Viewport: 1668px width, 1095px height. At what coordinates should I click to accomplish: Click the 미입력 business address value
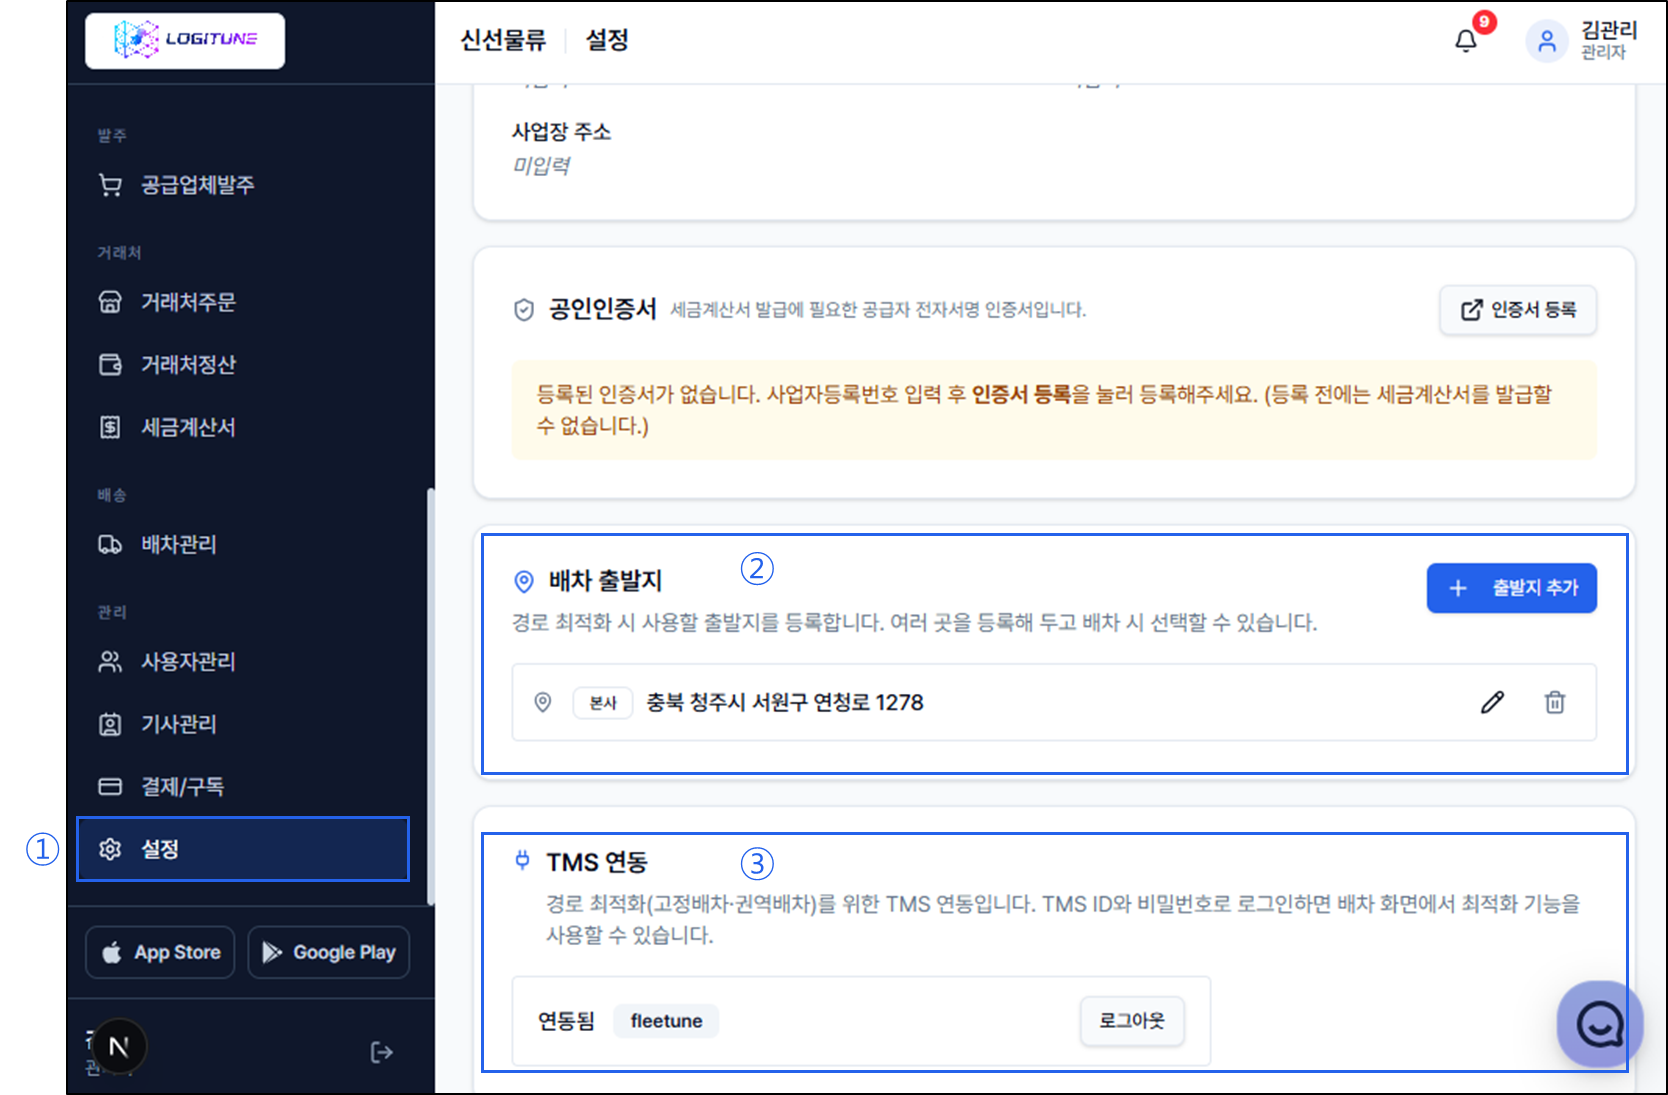541,166
